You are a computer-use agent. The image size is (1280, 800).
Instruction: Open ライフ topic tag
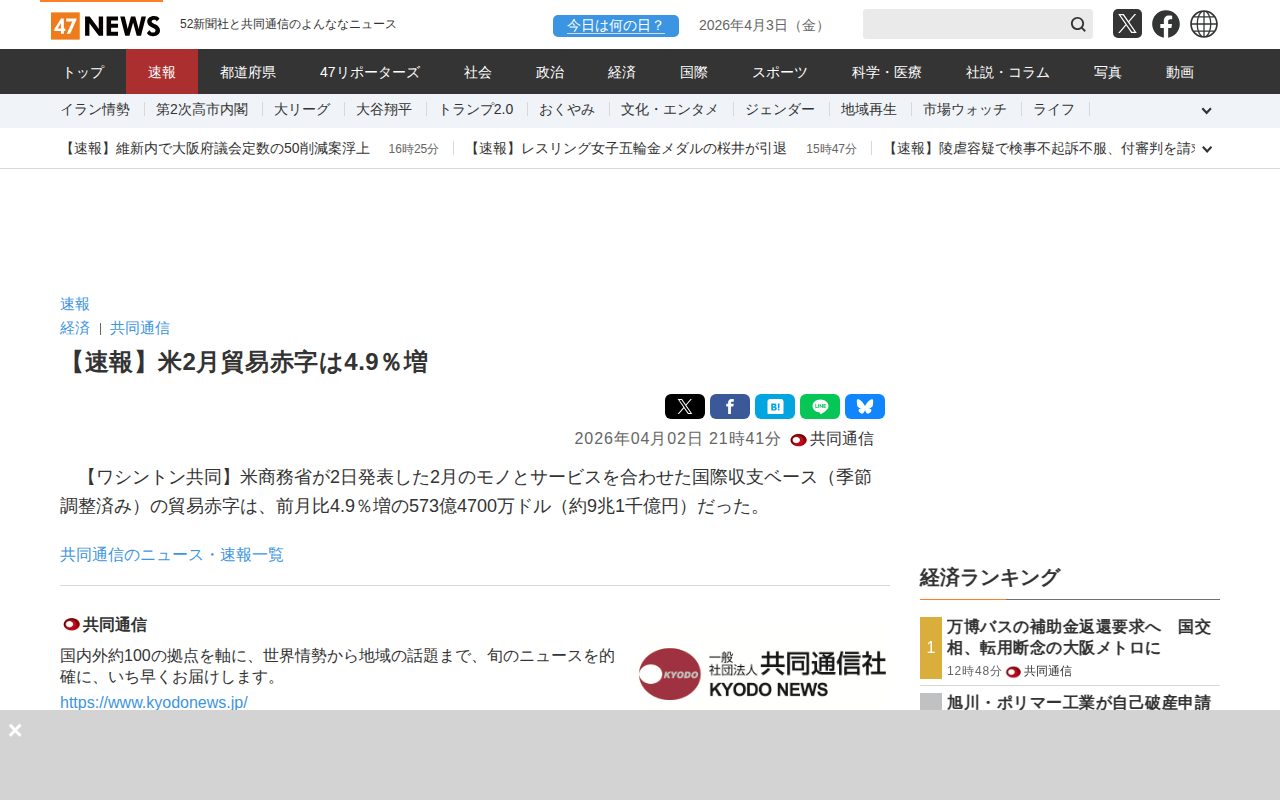1054,110
